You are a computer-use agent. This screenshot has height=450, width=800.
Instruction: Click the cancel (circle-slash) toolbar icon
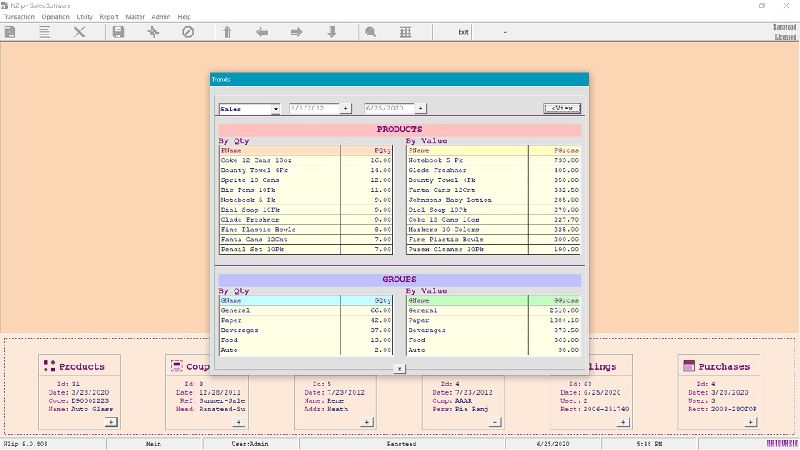point(188,32)
